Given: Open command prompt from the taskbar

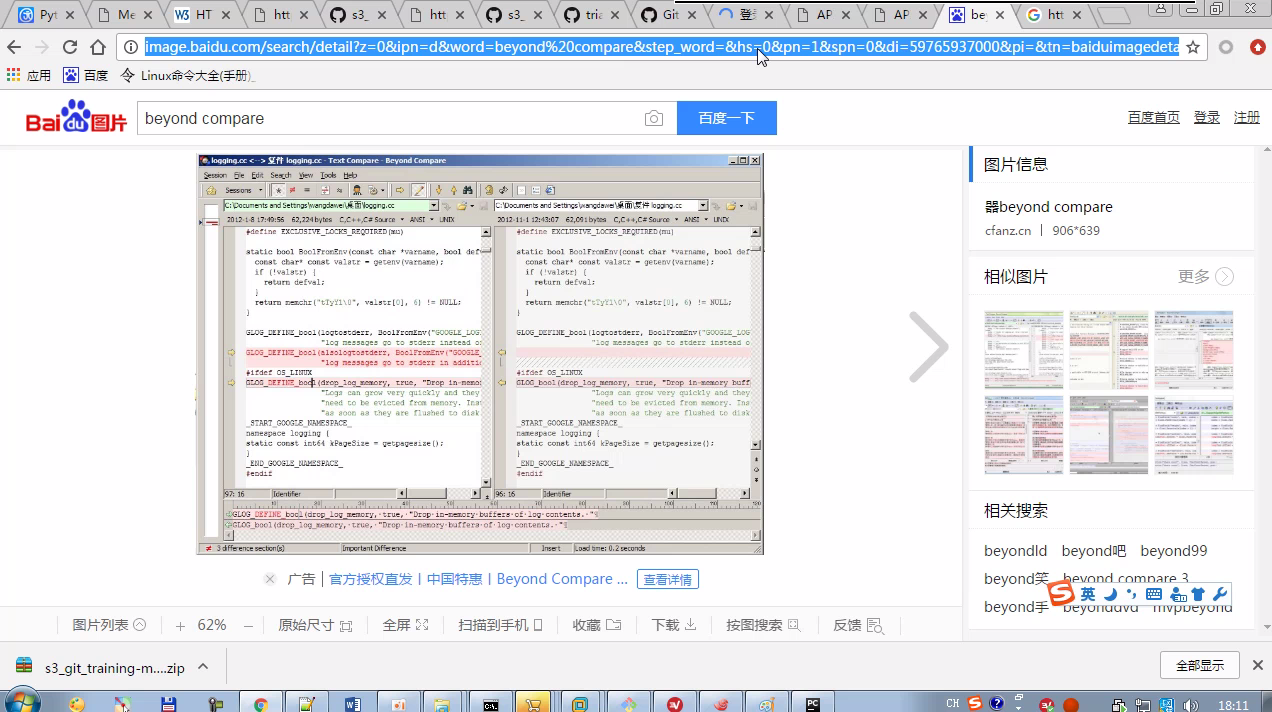Looking at the screenshot, I should 490,704.
